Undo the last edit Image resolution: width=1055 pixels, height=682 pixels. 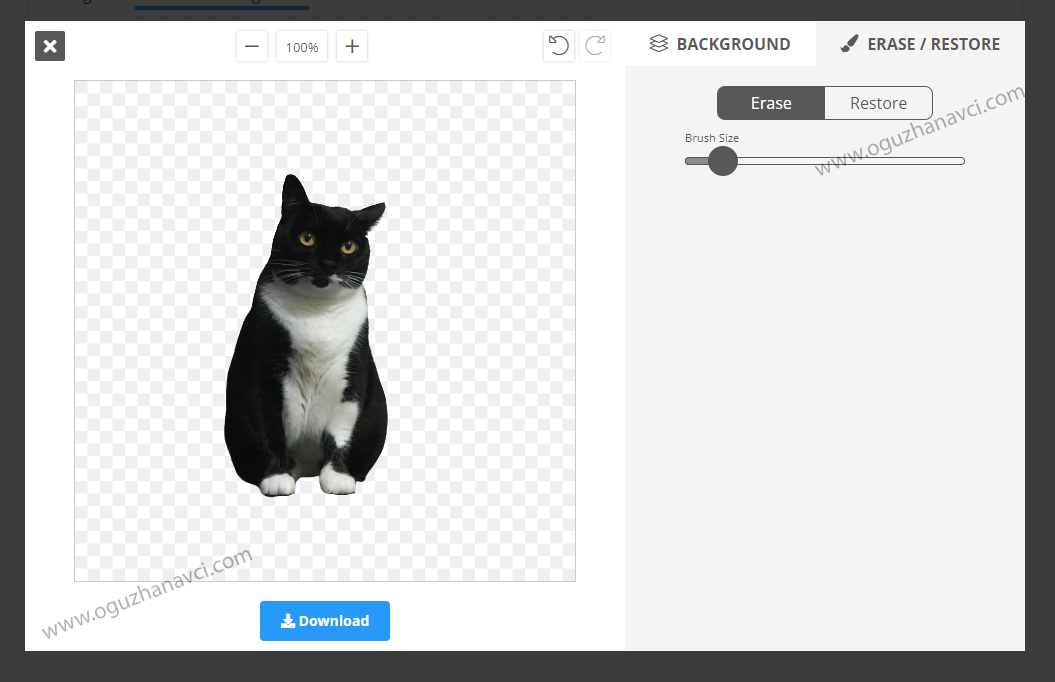[559, 46]
